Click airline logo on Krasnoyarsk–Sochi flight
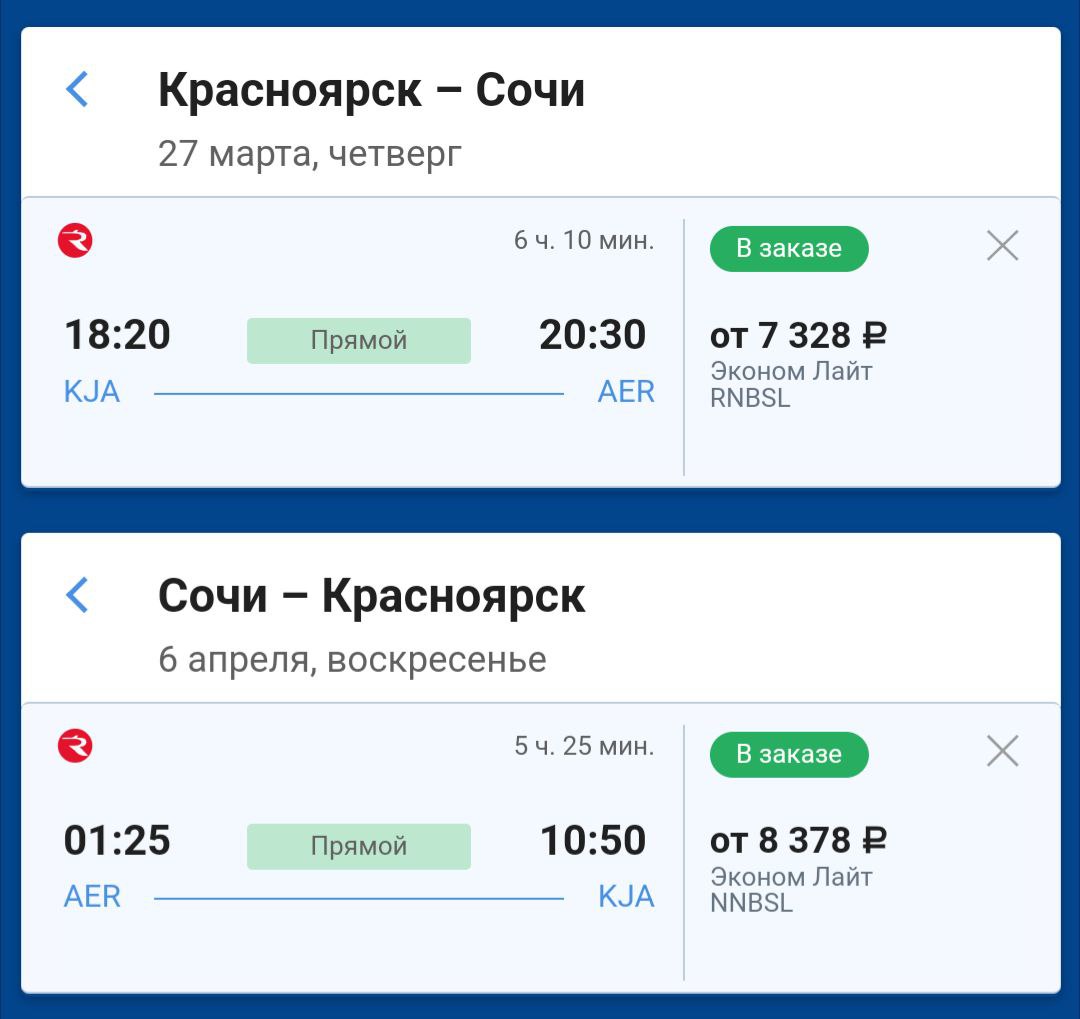The height and width of the screenshot is (1019, 1080). click(x=75, y=241)
